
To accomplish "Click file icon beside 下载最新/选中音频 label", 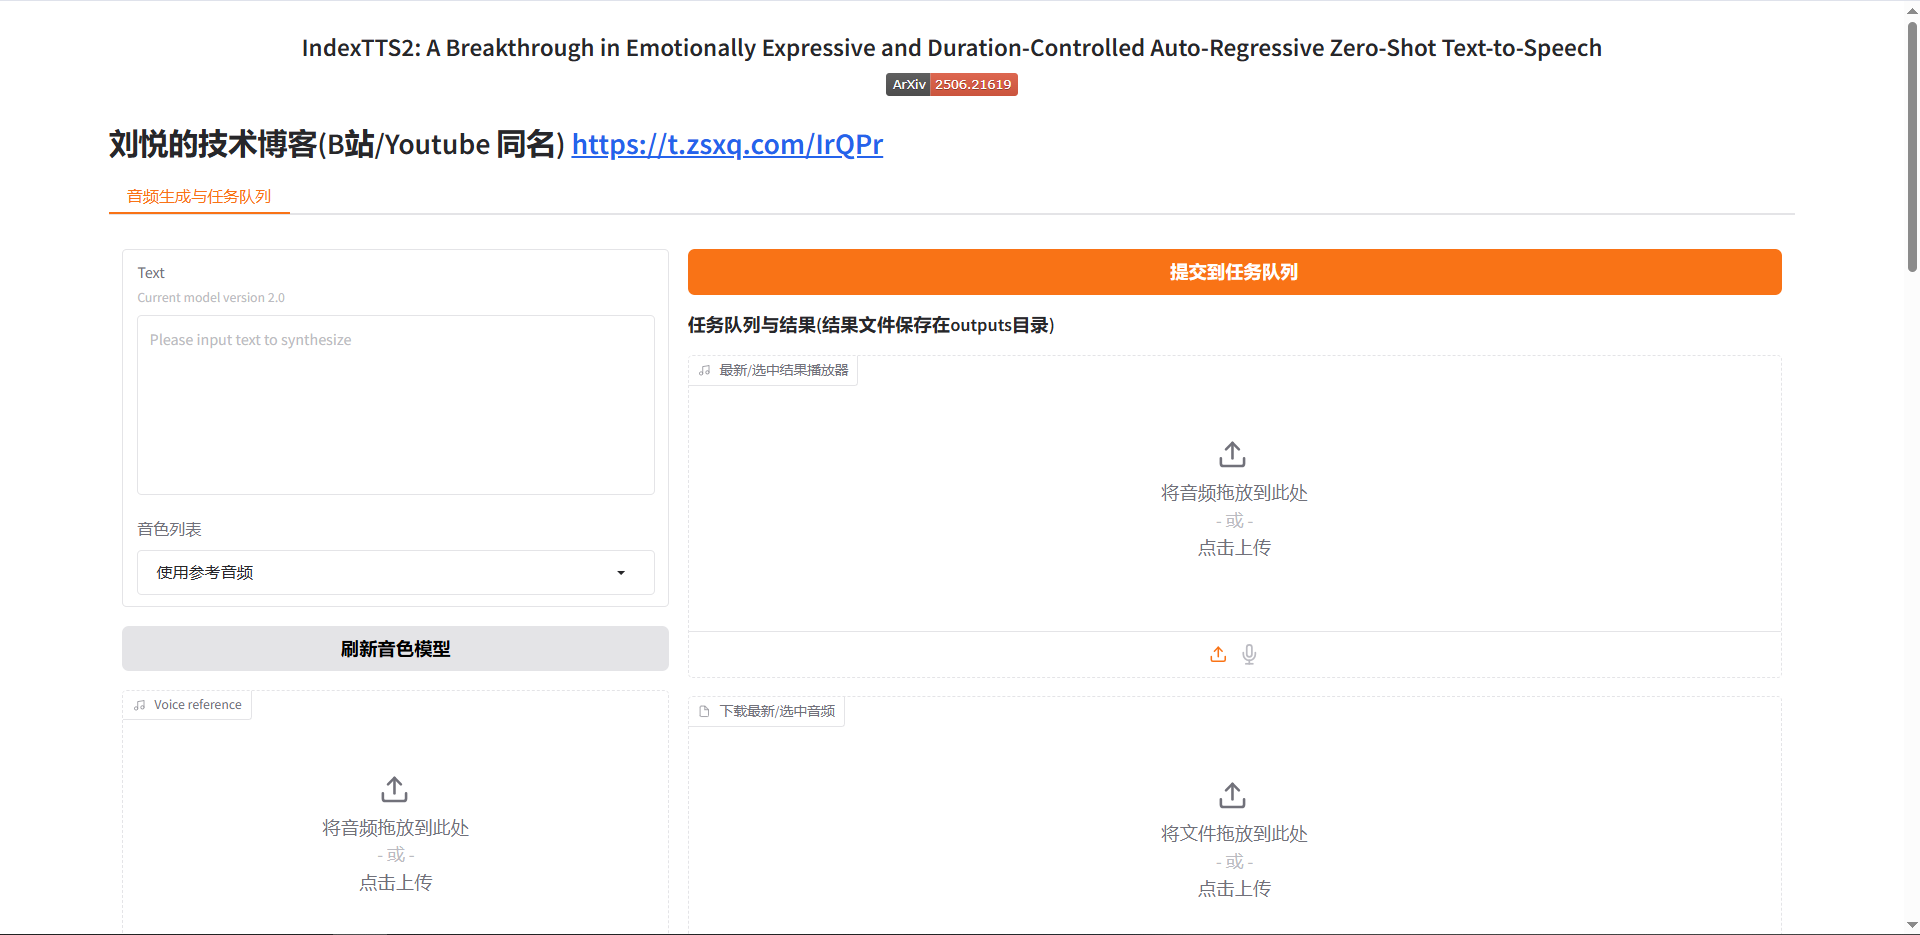I will coord(704,711).
